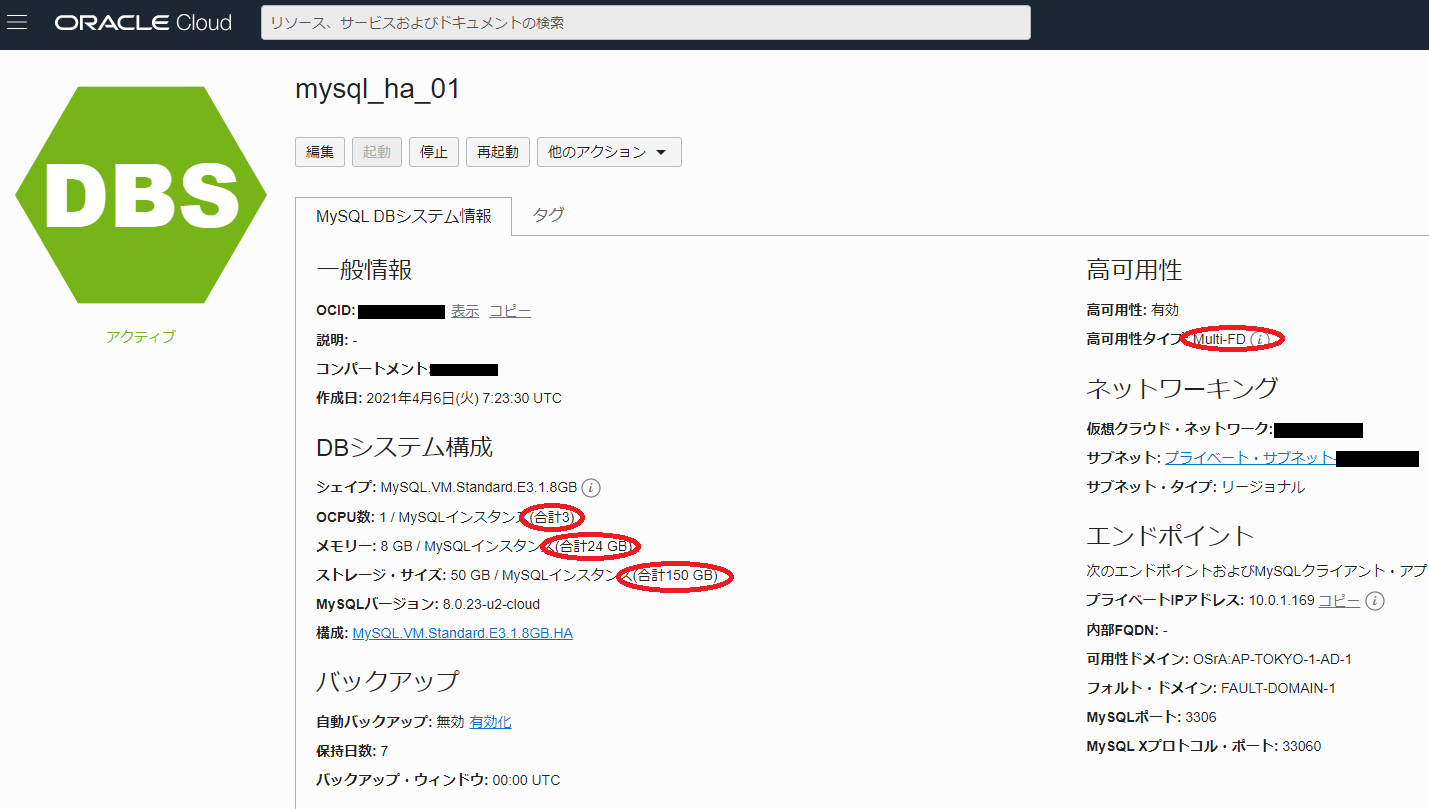Show info for the MySQL.VM.Standard.E3.1.8GB shape
This screenshot has height=809, width=1429.
tap(591, 488)
